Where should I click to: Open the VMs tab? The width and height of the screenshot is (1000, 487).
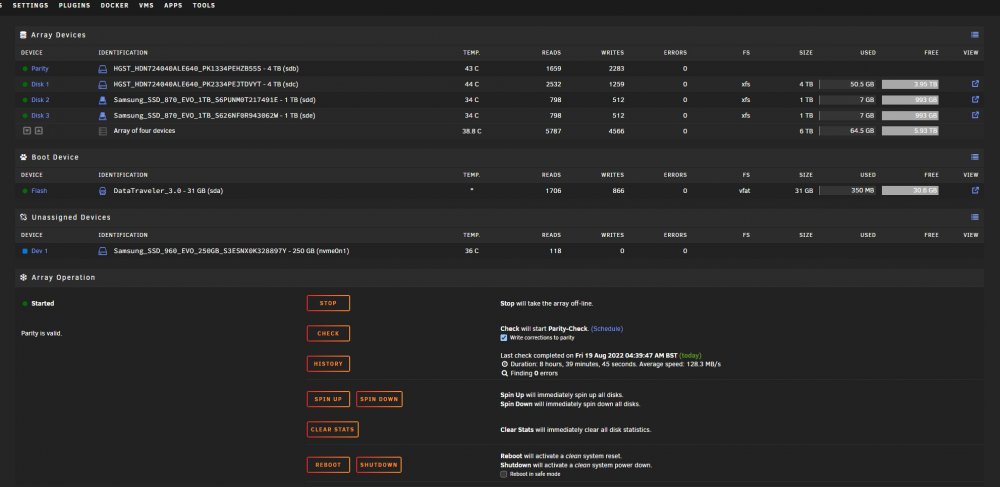click(x=146, y=6)
